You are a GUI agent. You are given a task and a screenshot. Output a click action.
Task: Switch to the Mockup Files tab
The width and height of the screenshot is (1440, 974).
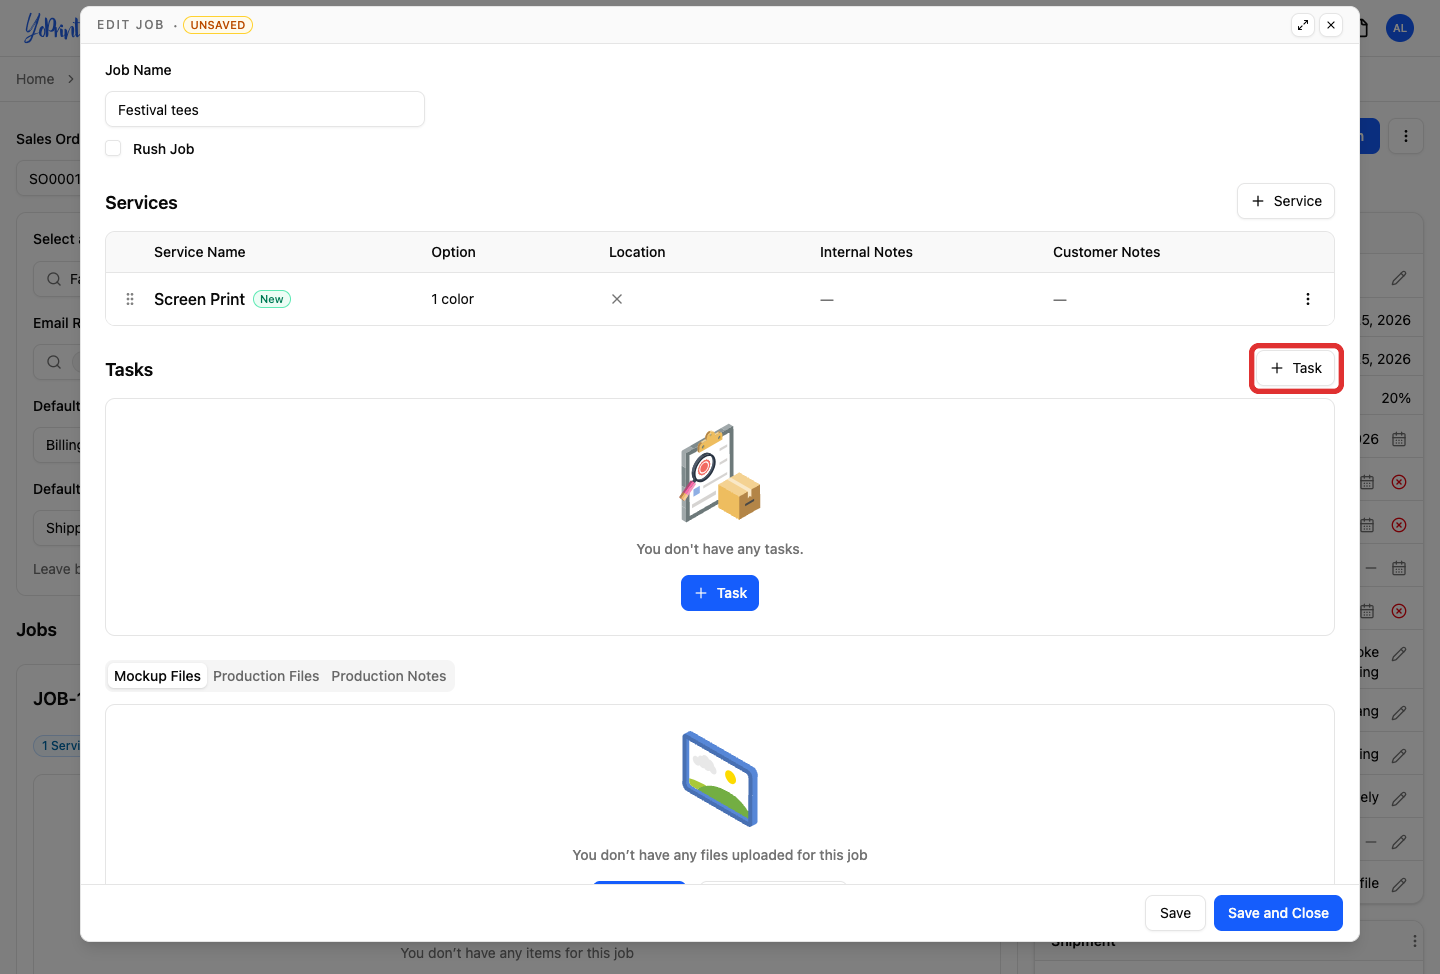coord(157,676)
